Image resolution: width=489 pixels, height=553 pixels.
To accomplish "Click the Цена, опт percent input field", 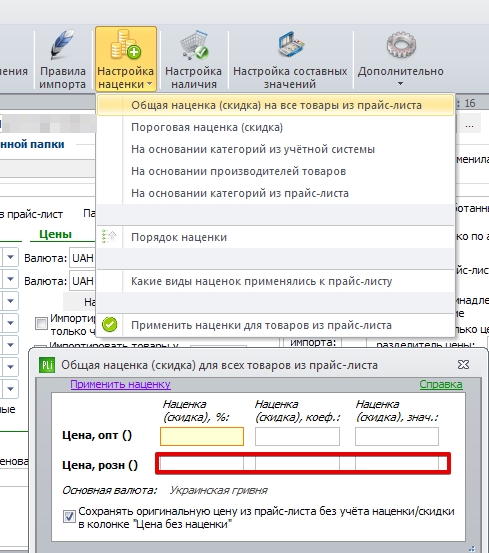I will pyautogui.click(x=202, y=436).
